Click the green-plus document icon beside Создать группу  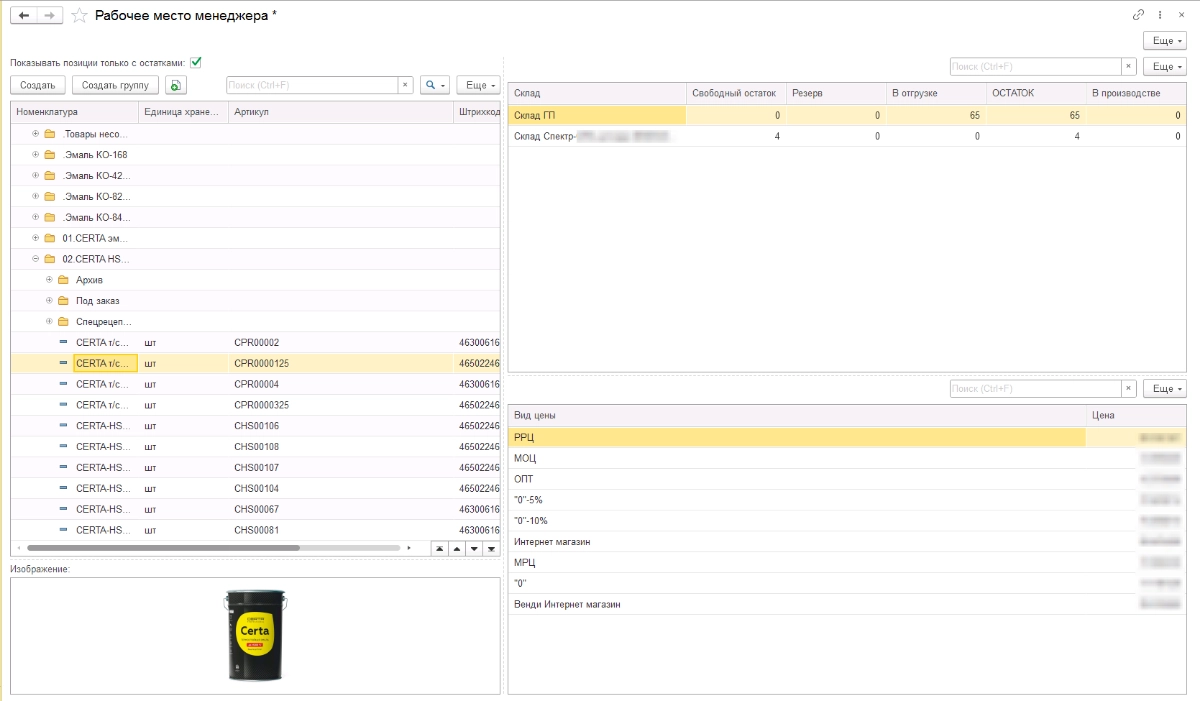(176, 85)
